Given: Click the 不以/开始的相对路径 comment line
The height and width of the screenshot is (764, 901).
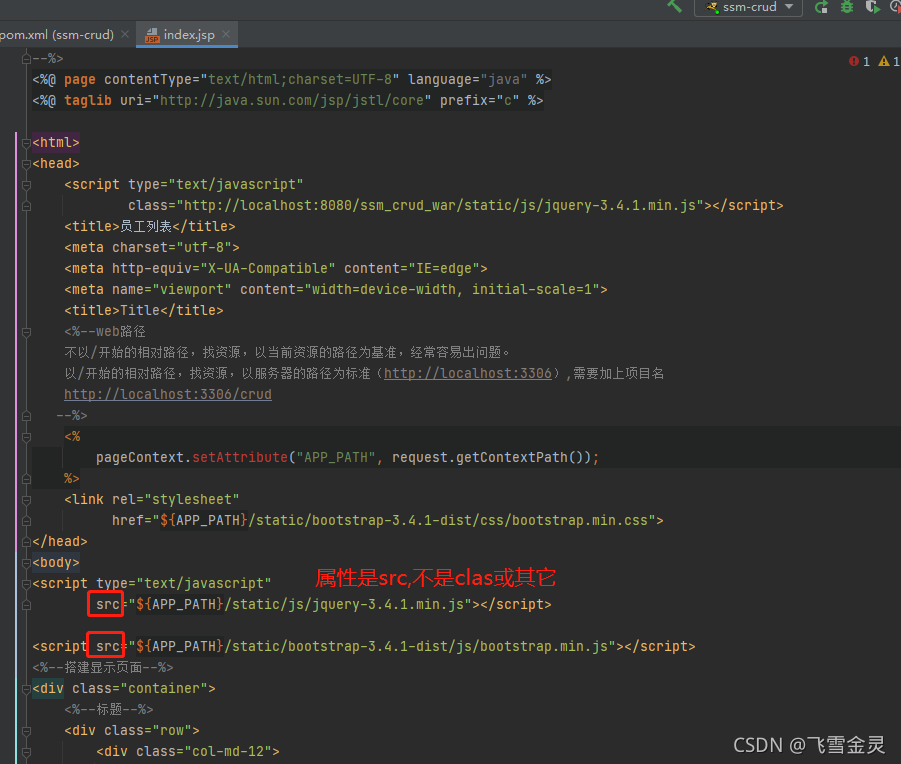Looking at the screenshot, I should click(x=287, y=352).
